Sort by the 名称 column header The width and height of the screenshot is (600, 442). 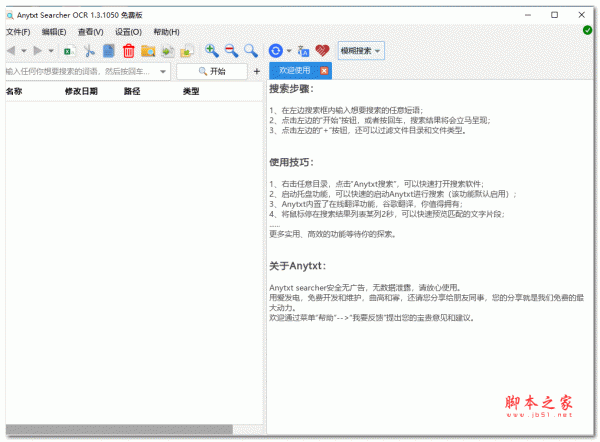pos(14,91)
